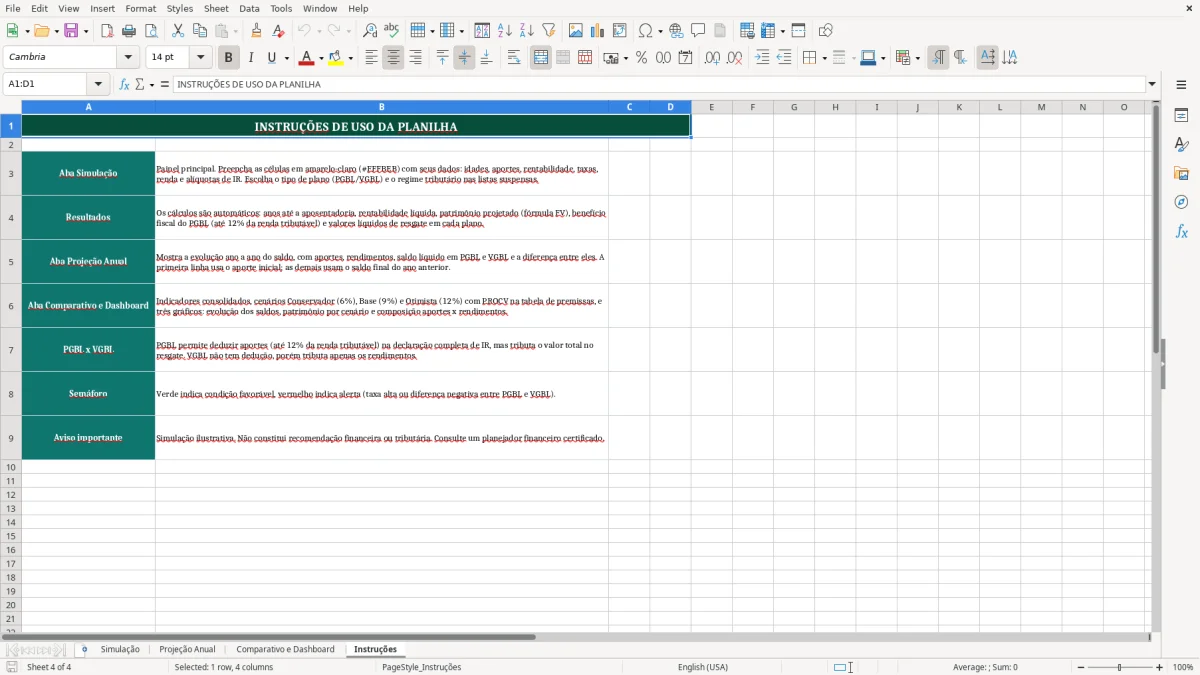Adjust the zoom slider
1200x675 pixels.
(x=1120, y=667)
